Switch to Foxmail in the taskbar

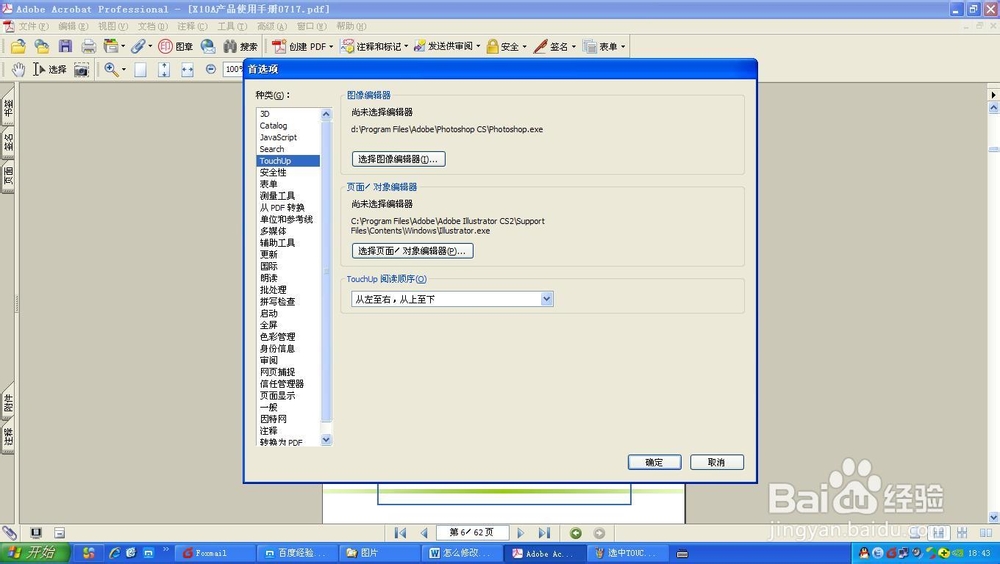214,553
